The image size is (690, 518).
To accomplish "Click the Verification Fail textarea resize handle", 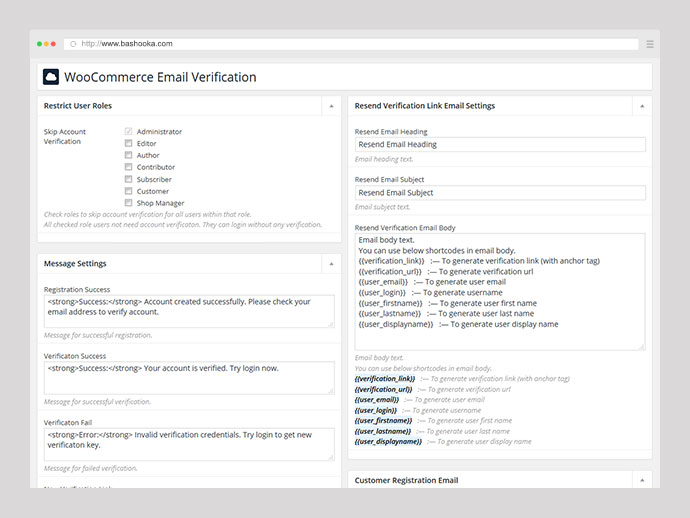I will click(x=331, y=458).
